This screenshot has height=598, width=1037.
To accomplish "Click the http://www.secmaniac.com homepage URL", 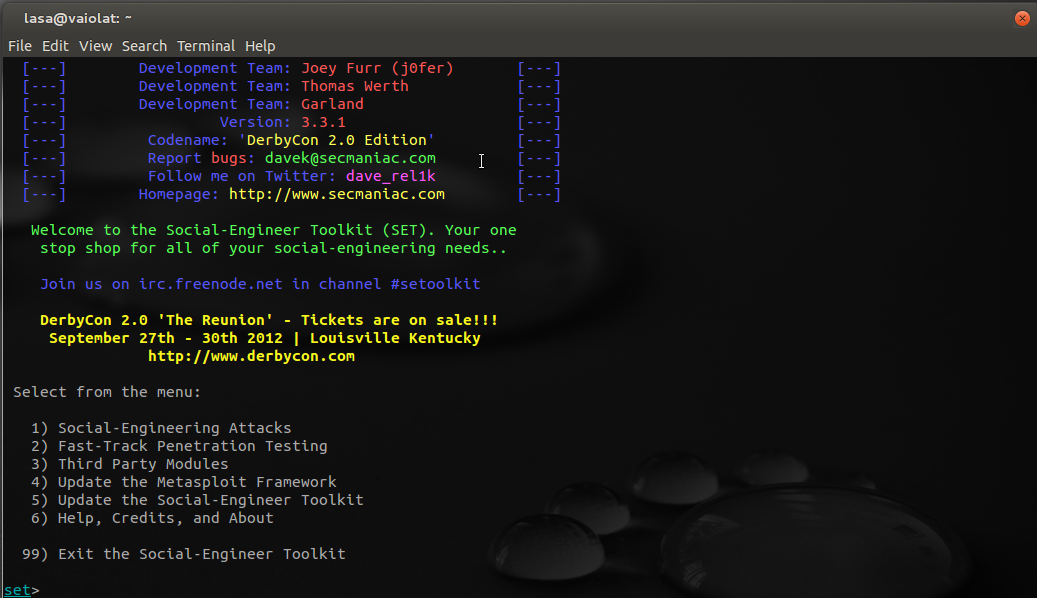I will (337, 194).
